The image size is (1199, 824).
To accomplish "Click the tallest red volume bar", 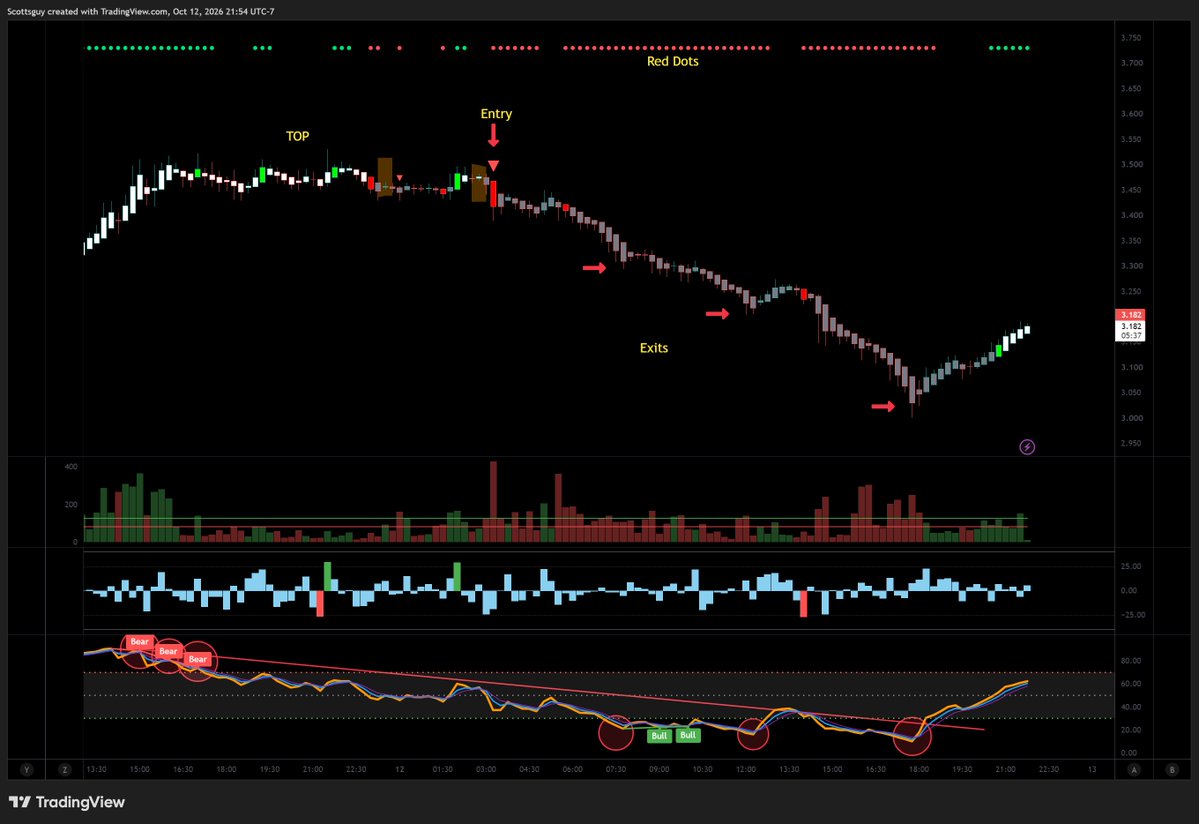I will 493,501.
